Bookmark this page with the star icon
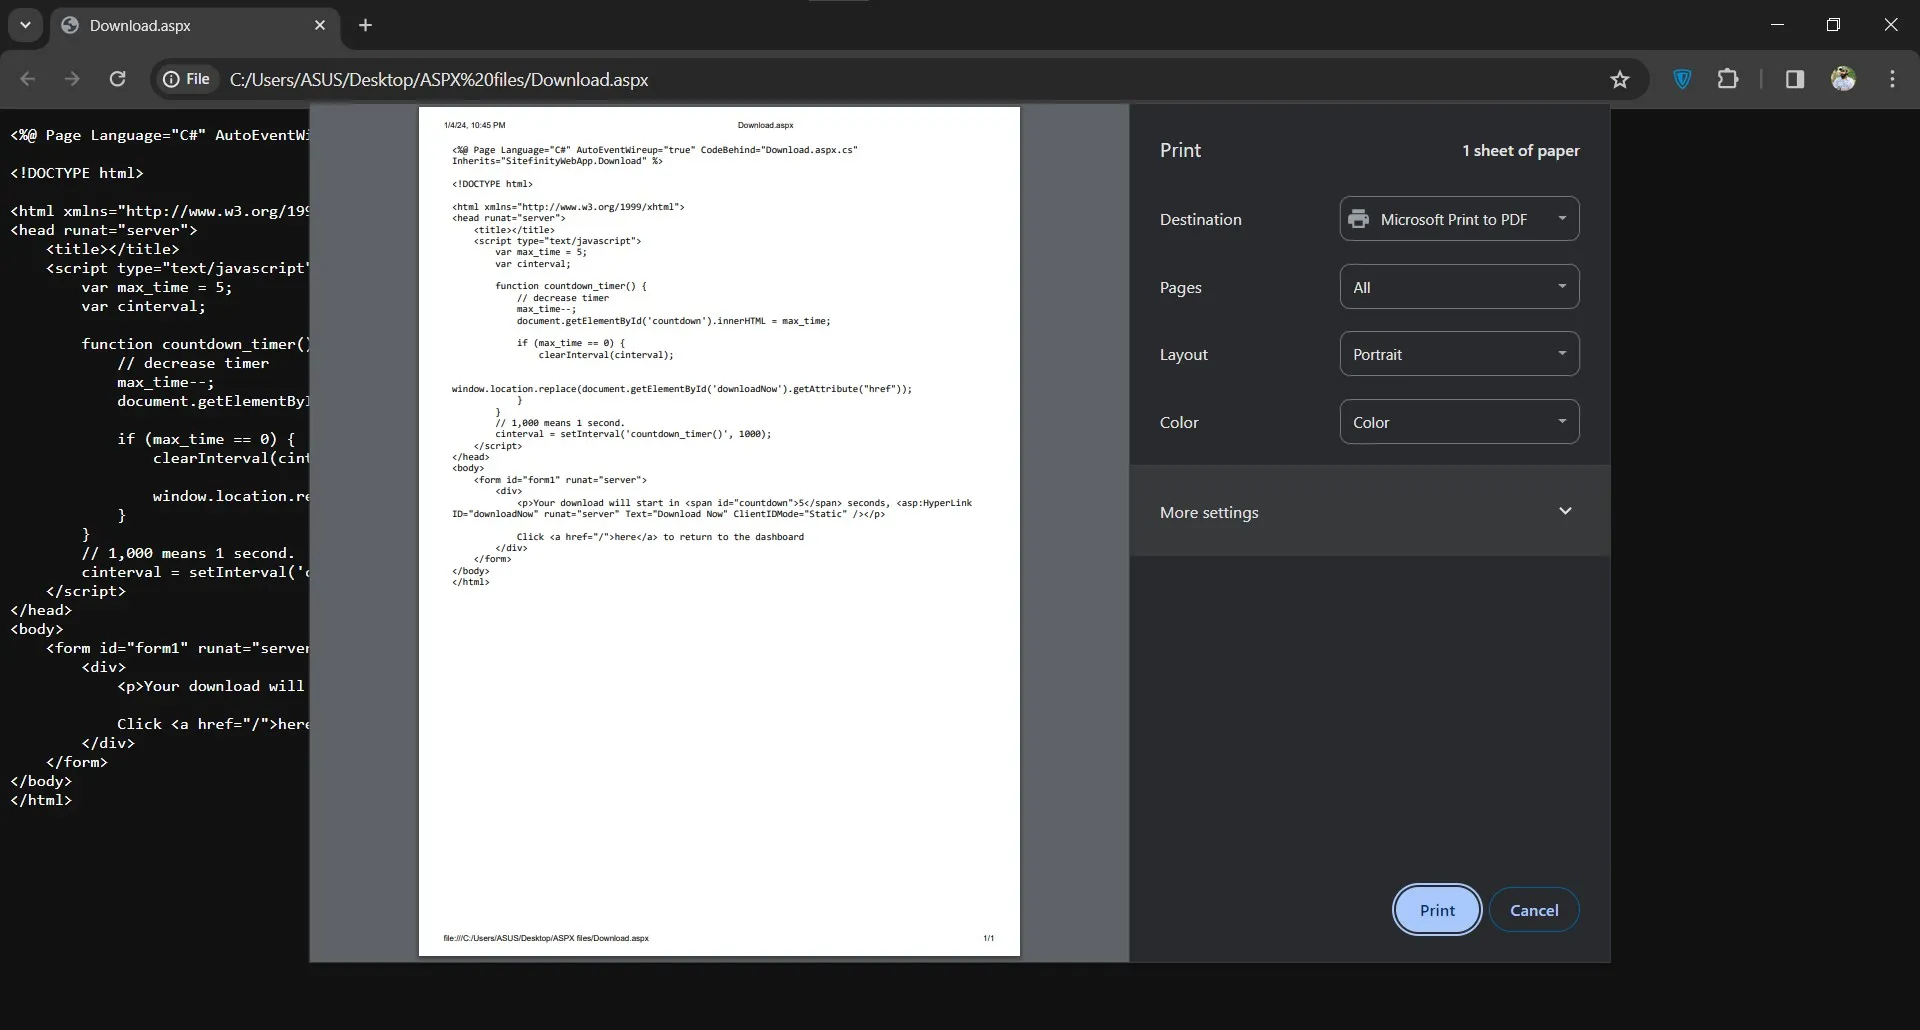 (1620, 79)
